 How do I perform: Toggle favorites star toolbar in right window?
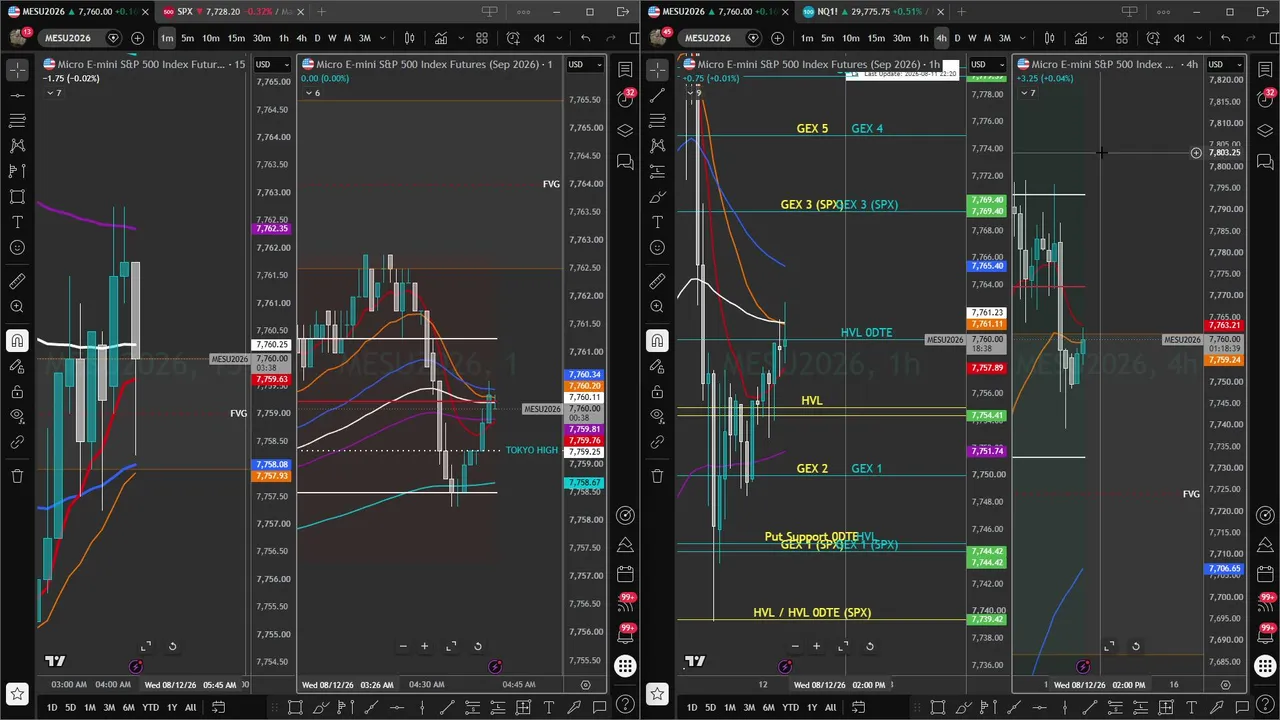tap(657, 692)
